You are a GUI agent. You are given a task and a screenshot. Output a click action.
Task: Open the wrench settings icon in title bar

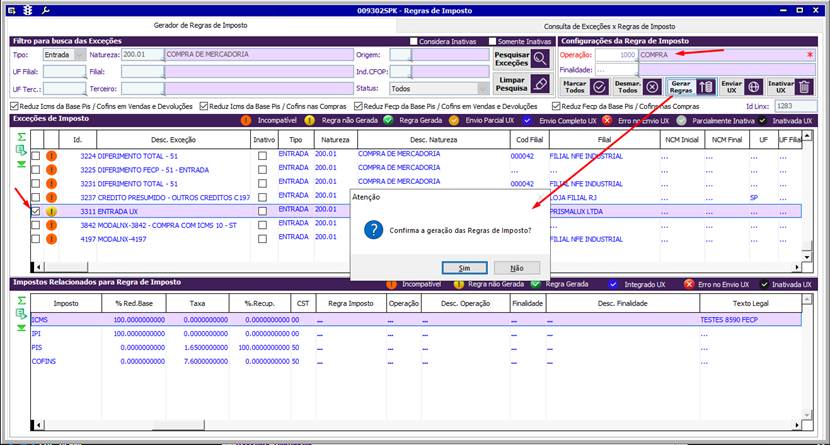tap(45, 10)
